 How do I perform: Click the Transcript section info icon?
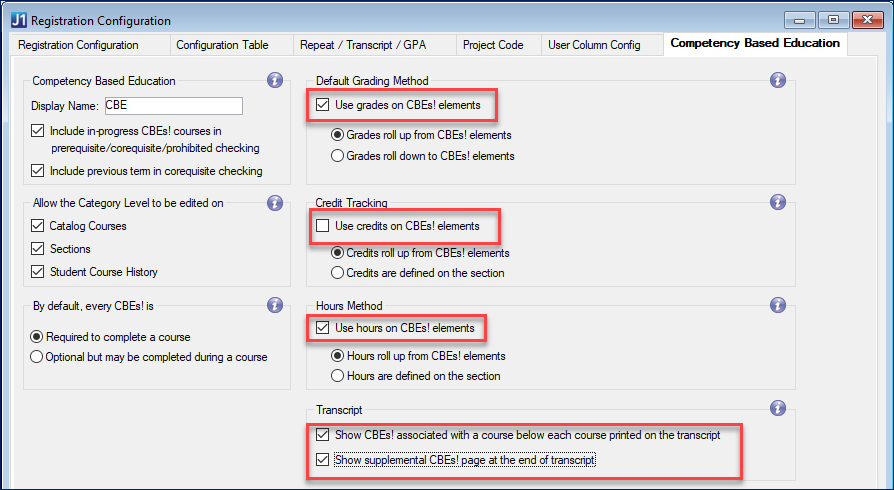778,408
